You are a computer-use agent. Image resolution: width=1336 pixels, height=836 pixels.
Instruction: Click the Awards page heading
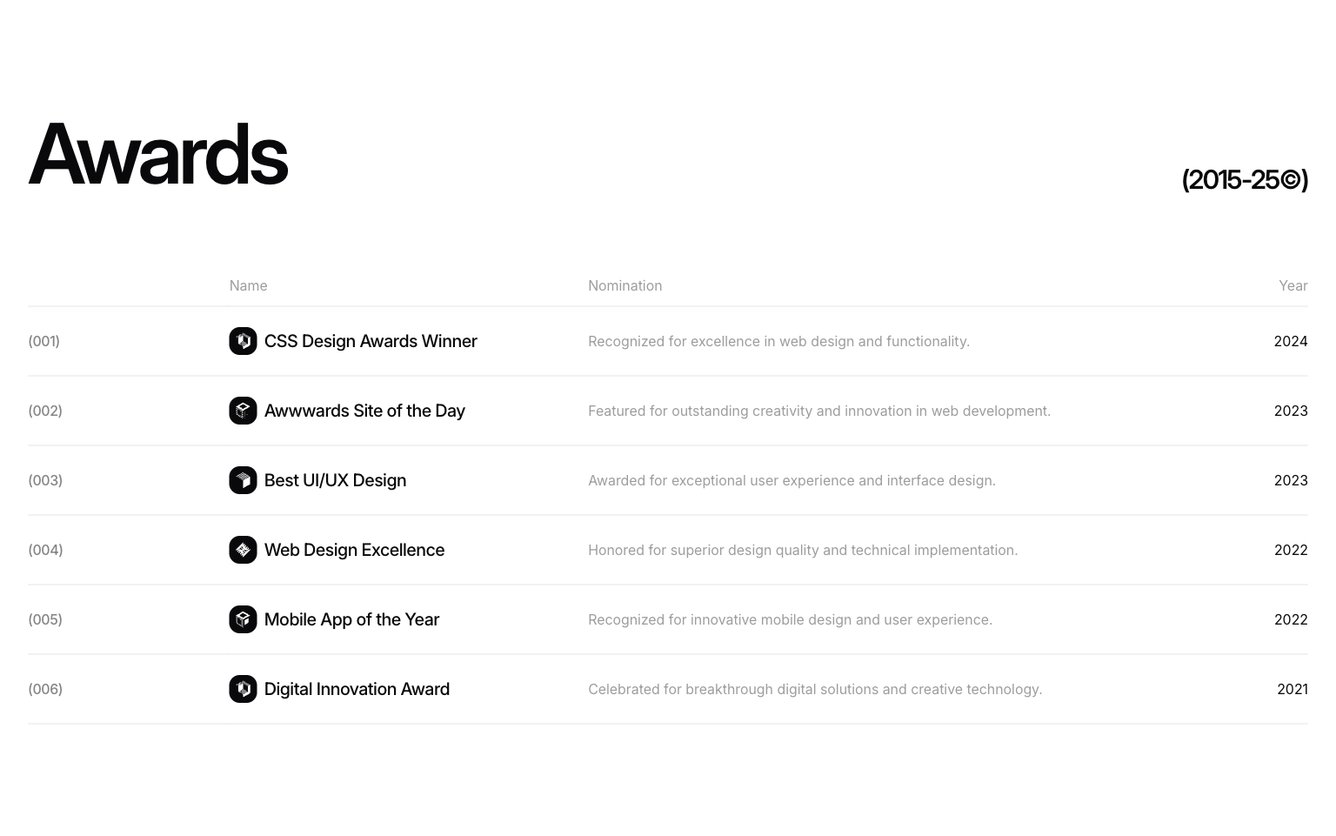158,155
